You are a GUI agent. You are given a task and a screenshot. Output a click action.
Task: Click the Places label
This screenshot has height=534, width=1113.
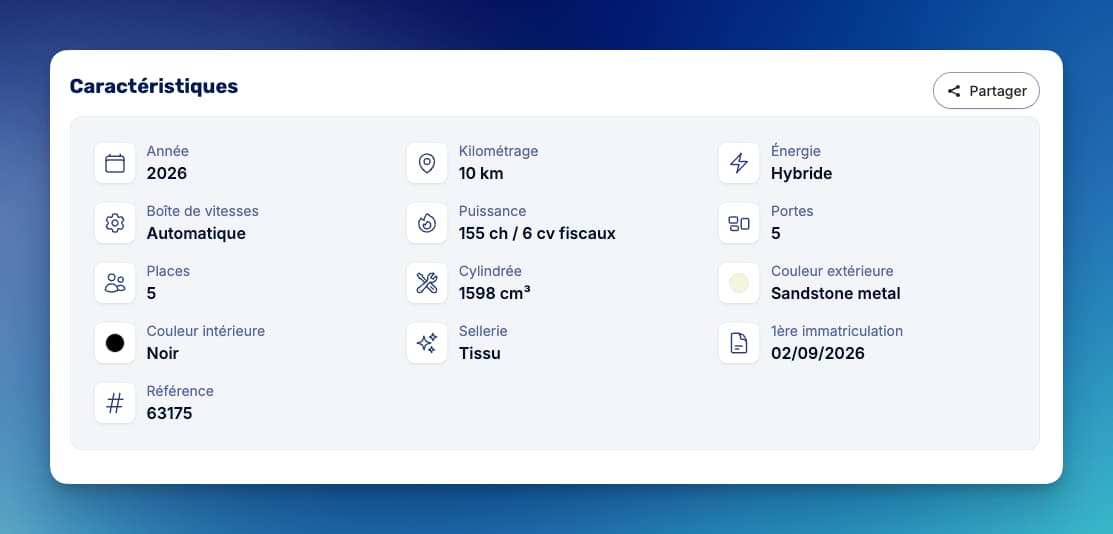(x=168, y=271)
